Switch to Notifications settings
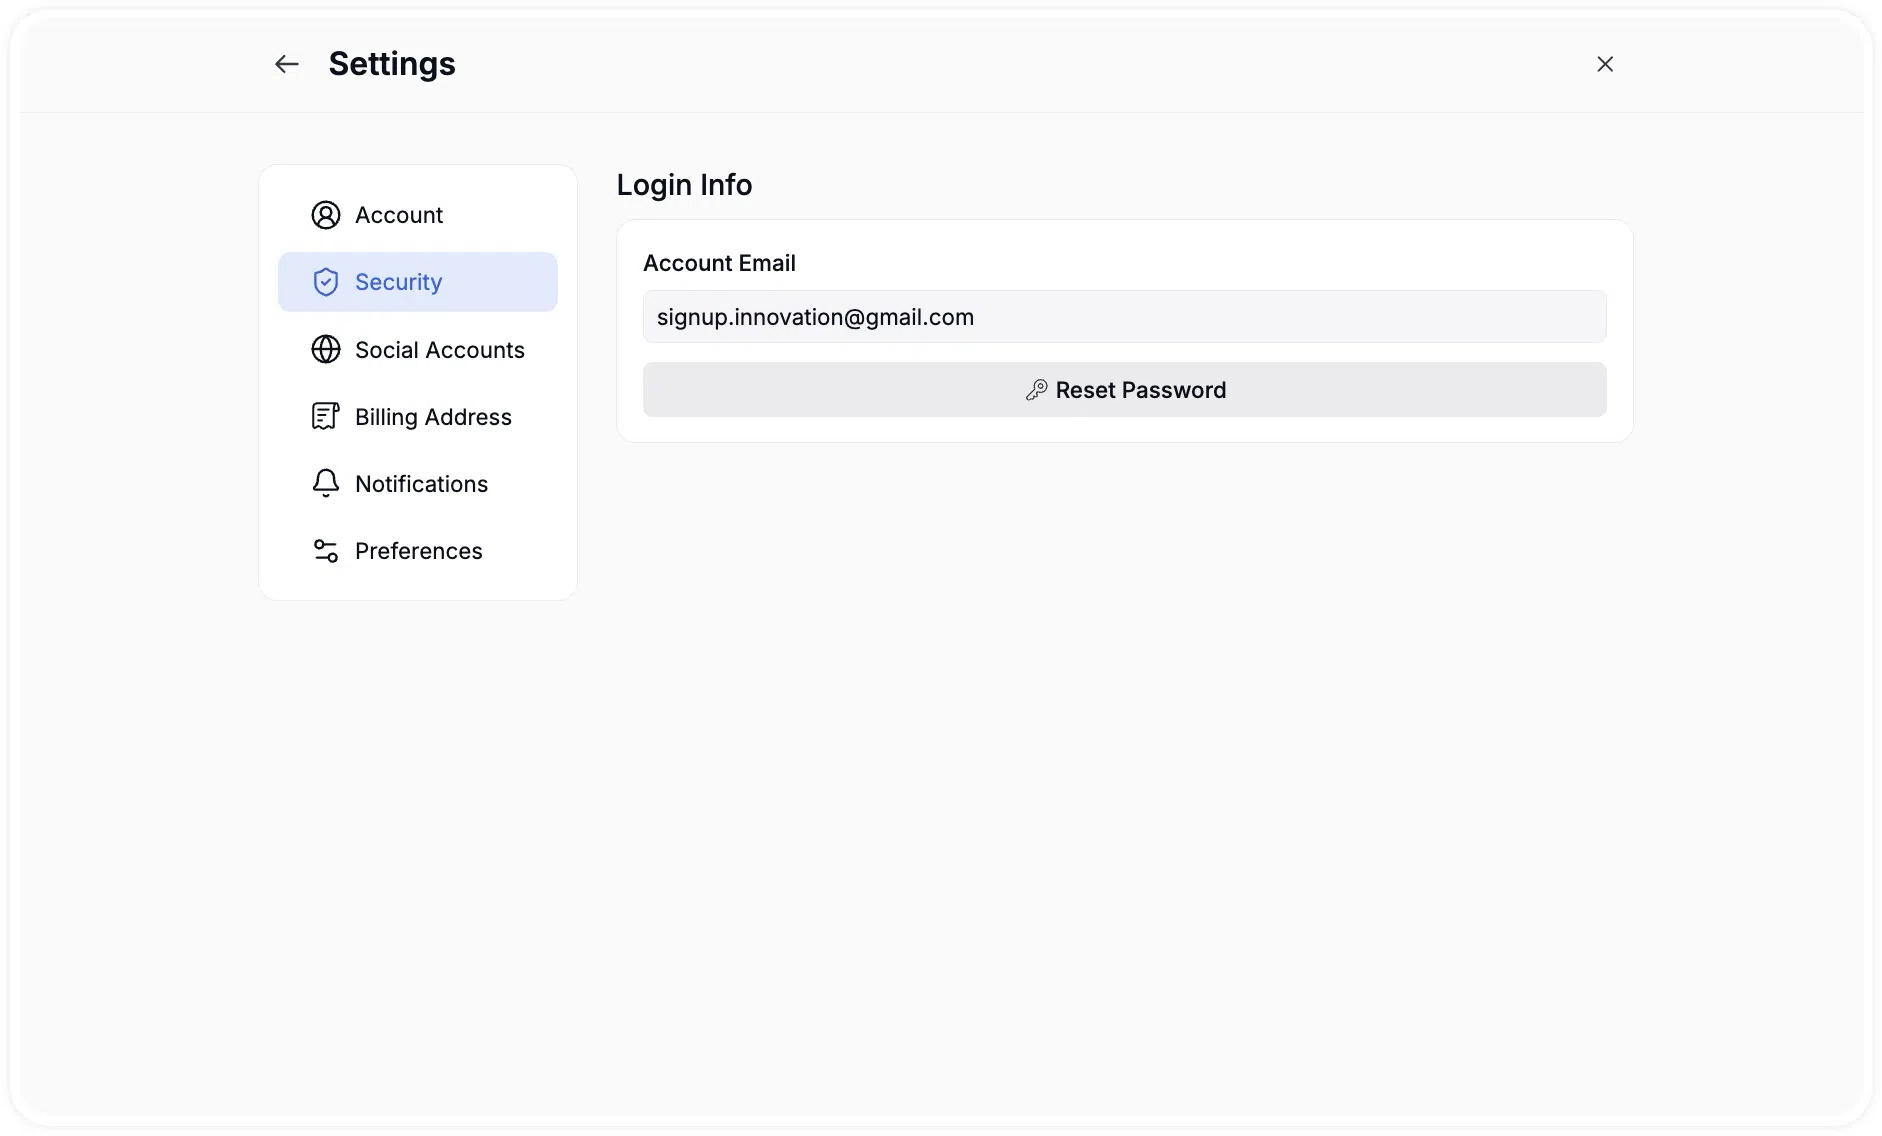Viewport: 1882px width, 1136px height. (x=418, y=483)
